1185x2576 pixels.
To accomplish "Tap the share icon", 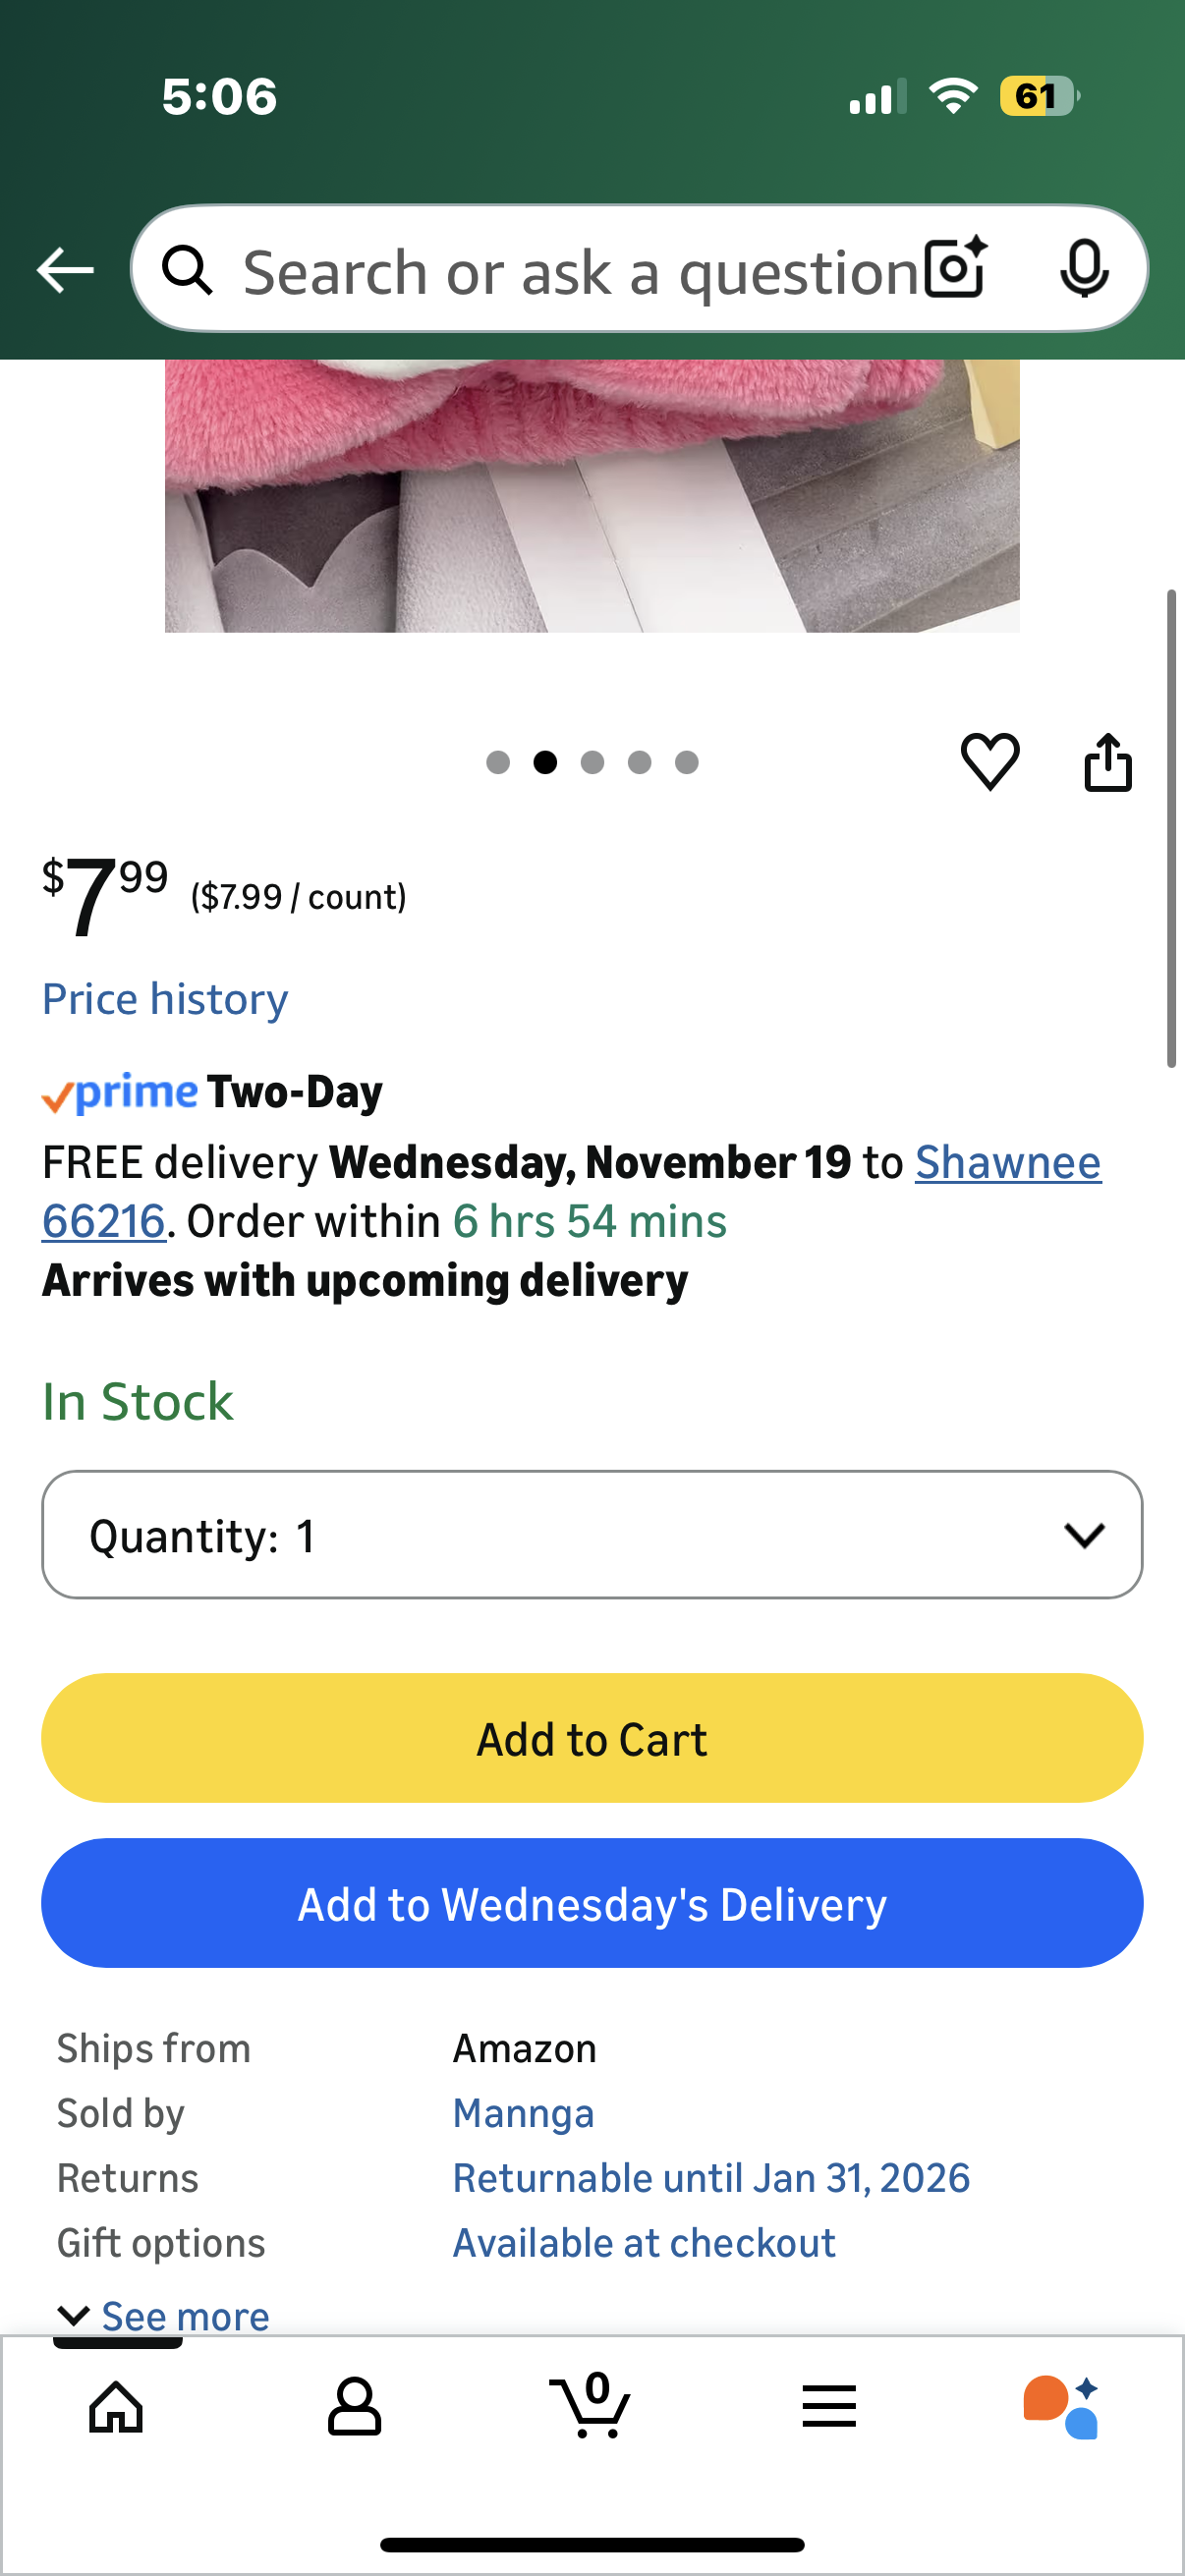I will 1108,762.
